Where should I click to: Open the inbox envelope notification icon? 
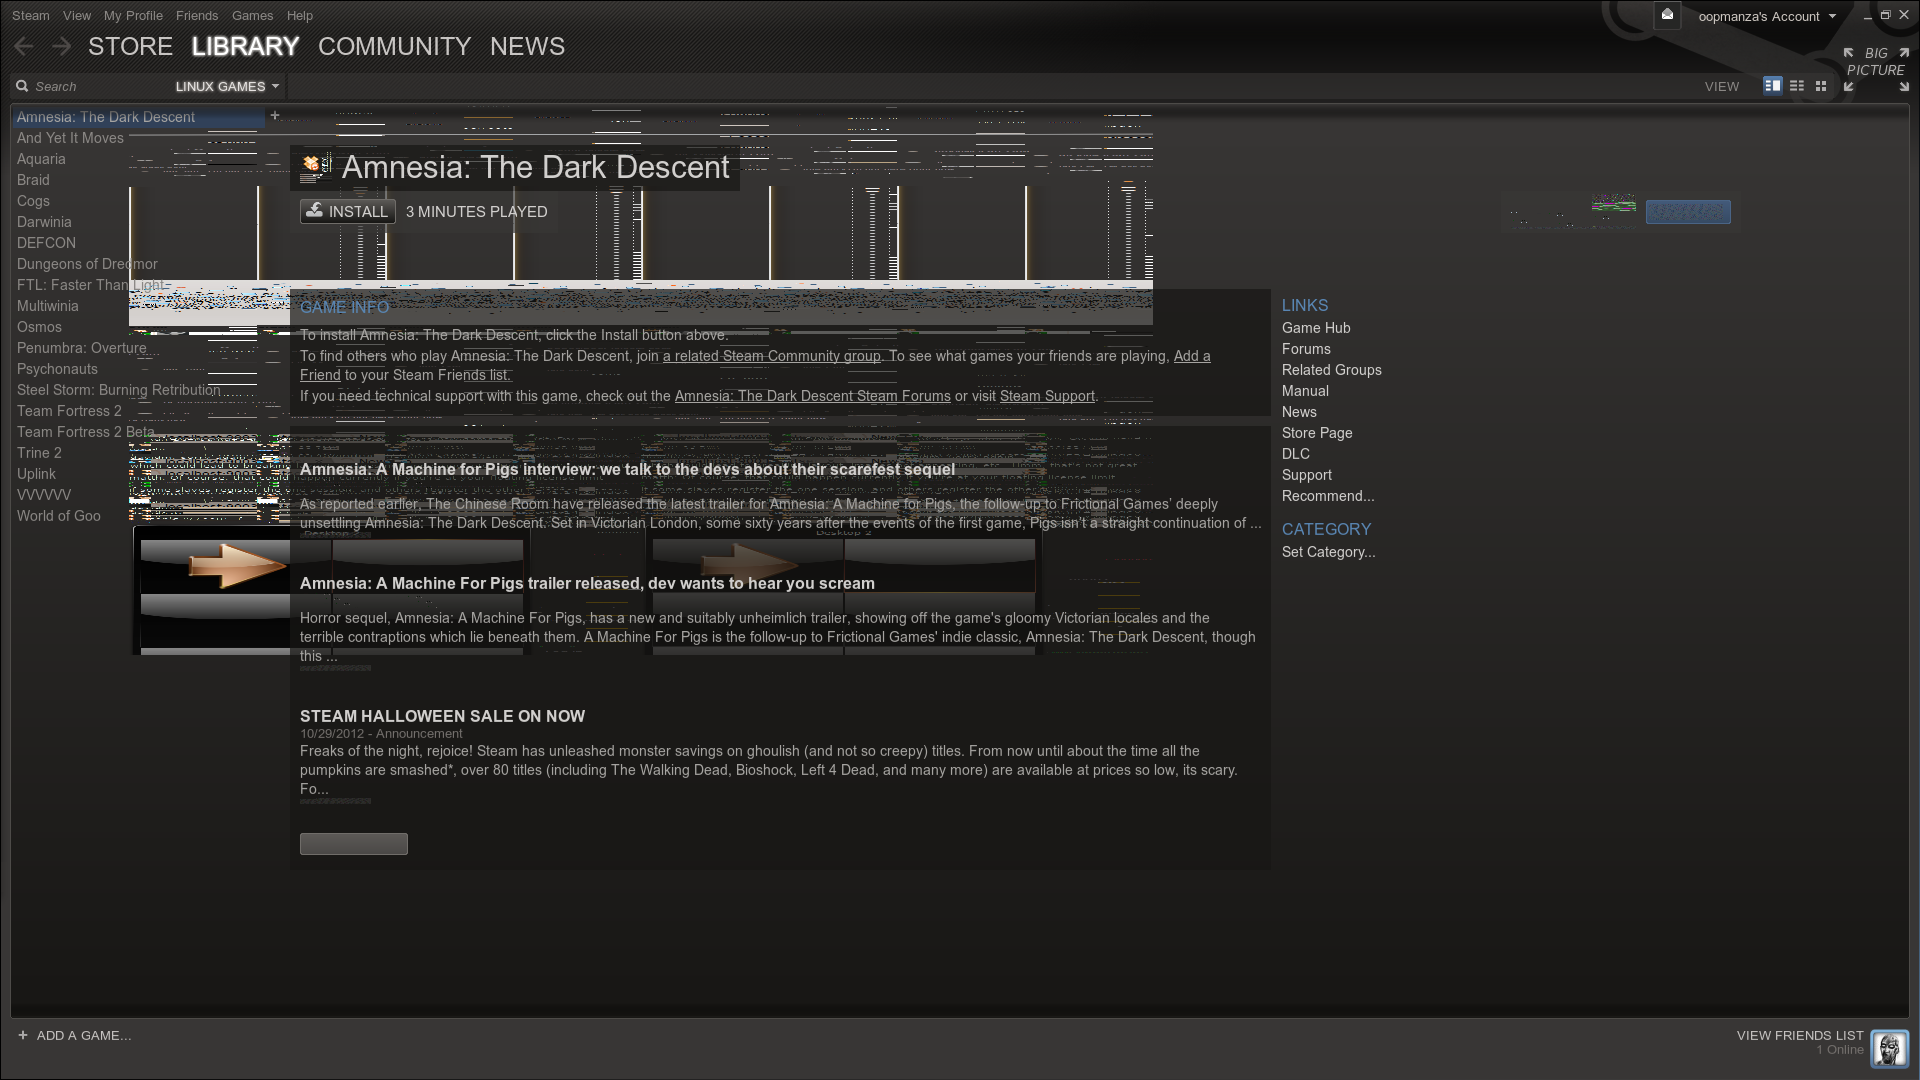(1667, 15)
